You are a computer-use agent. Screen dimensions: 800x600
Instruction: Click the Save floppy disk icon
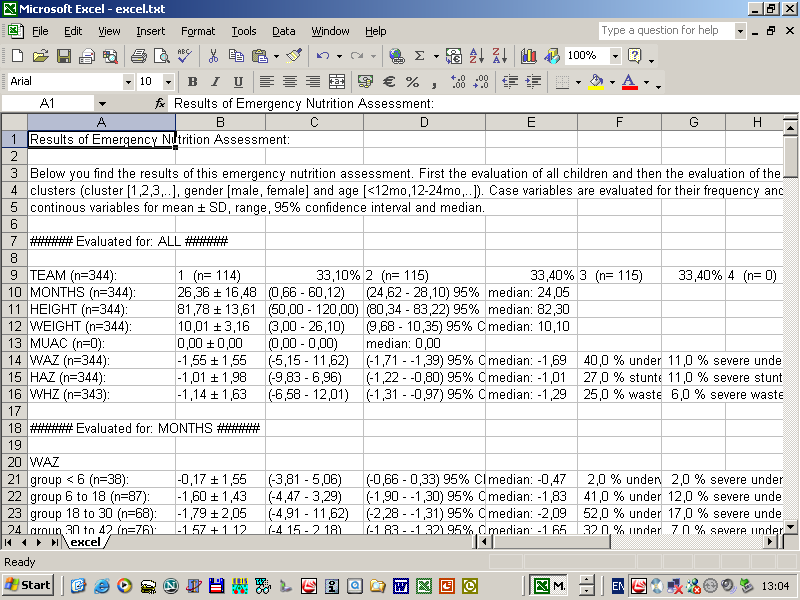click(64, 56)
